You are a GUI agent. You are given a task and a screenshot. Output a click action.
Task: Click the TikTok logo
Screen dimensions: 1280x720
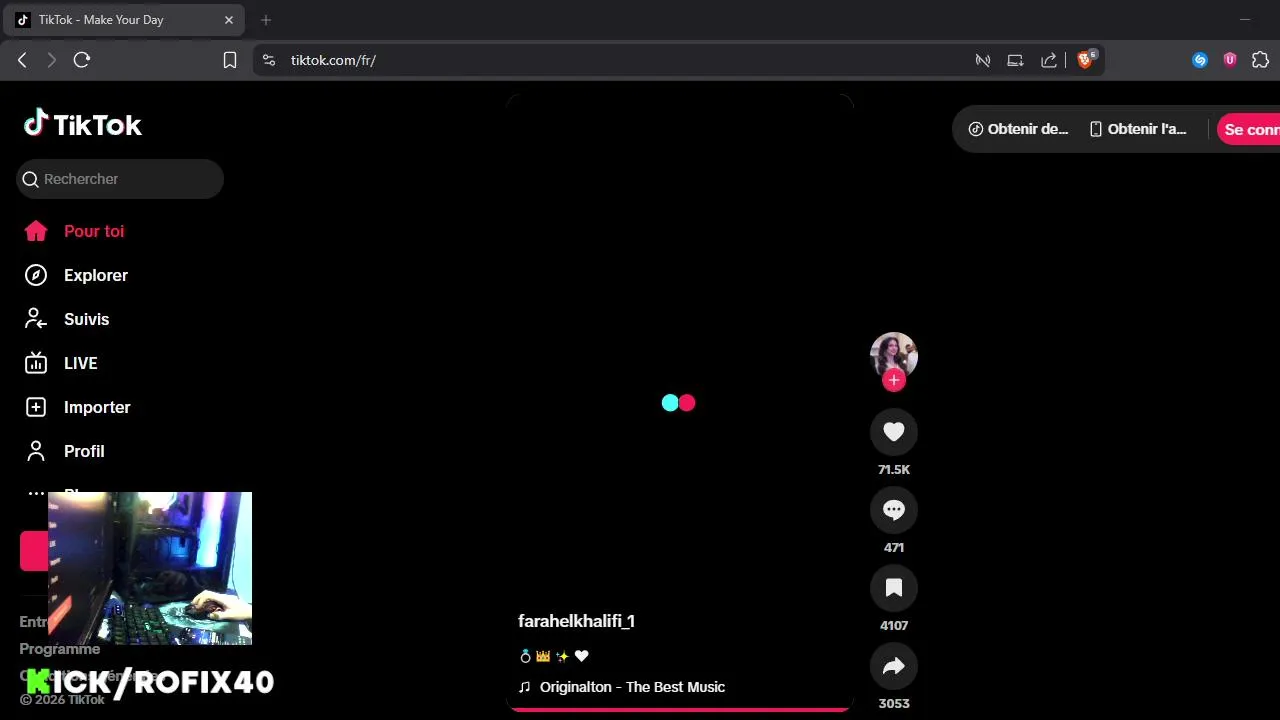click(x=83, y=124)
